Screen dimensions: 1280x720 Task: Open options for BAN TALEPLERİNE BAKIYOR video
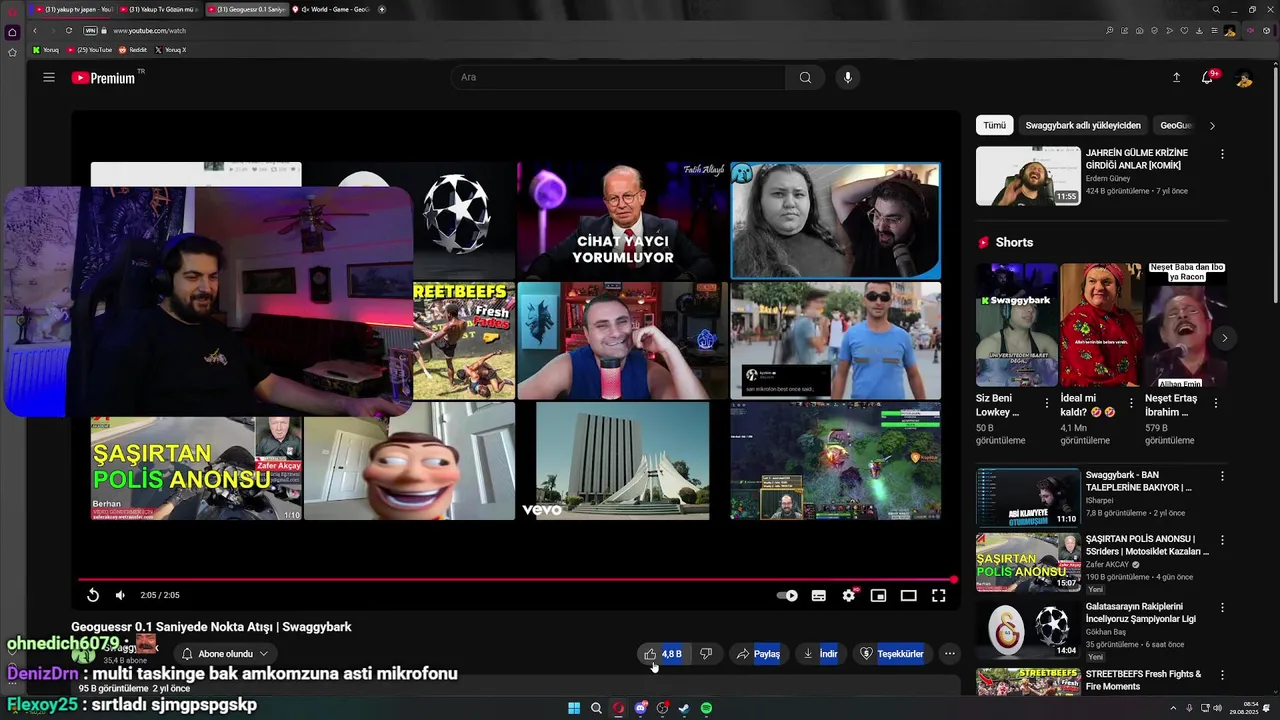(1222, 476)
